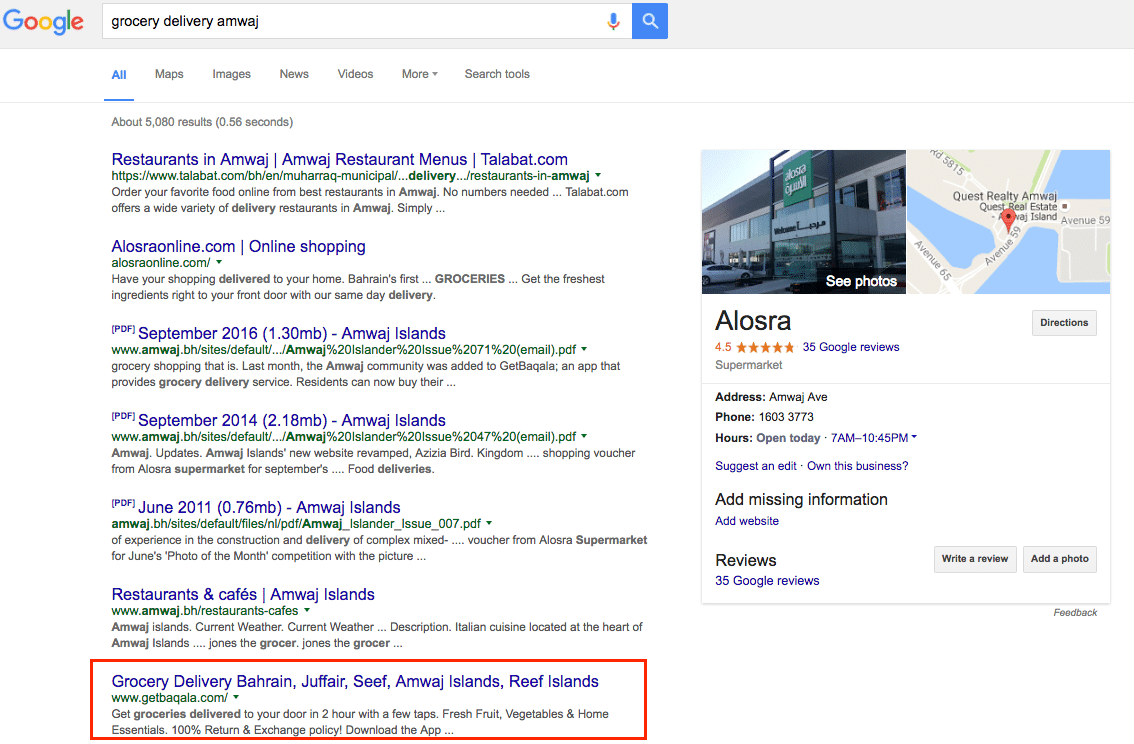The height and width of the screenshot is (744, 1134).
Task: Expand arrow beside Issue 71 PDF URL
Action: 584,349
